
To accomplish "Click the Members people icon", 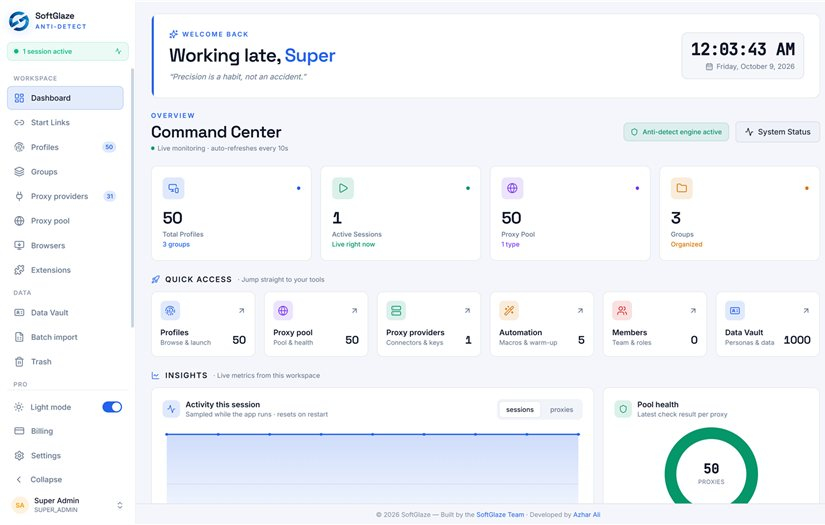I will [622, 311].
